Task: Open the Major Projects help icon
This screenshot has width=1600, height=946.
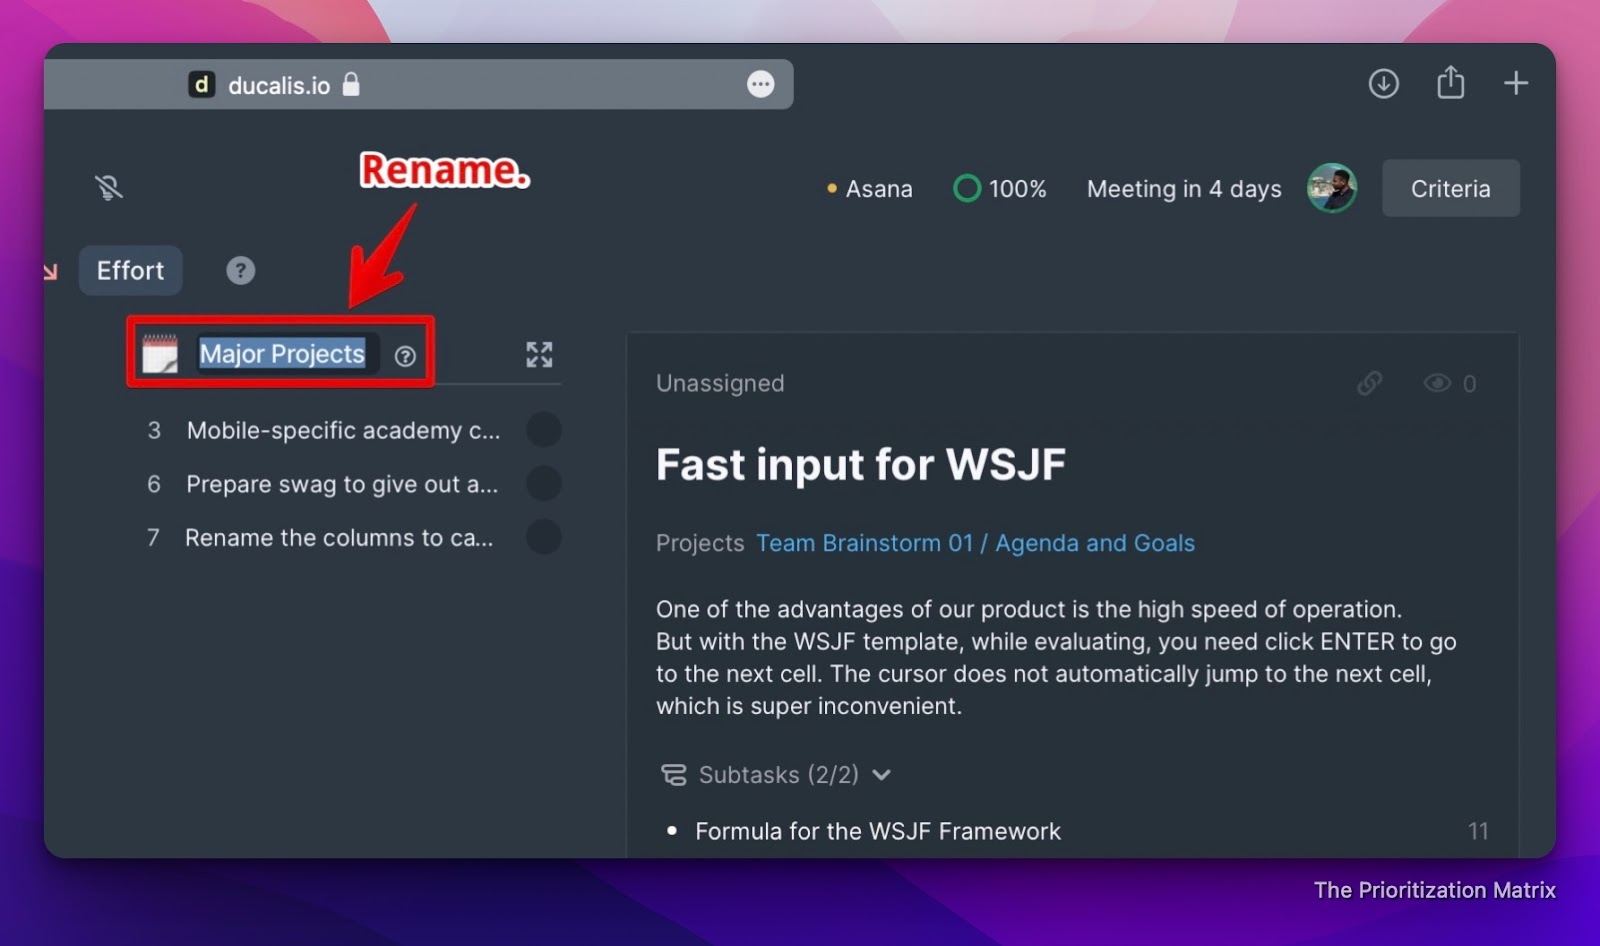Action: click(x=405, y=356)
